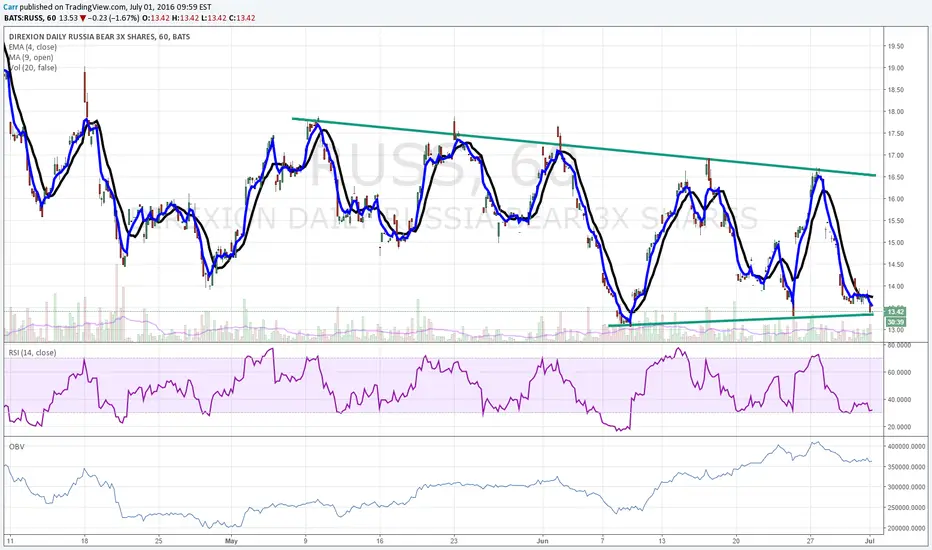Click price axis label 17.50
Viewport: 932px width, 550px height.
coord(895,134)
